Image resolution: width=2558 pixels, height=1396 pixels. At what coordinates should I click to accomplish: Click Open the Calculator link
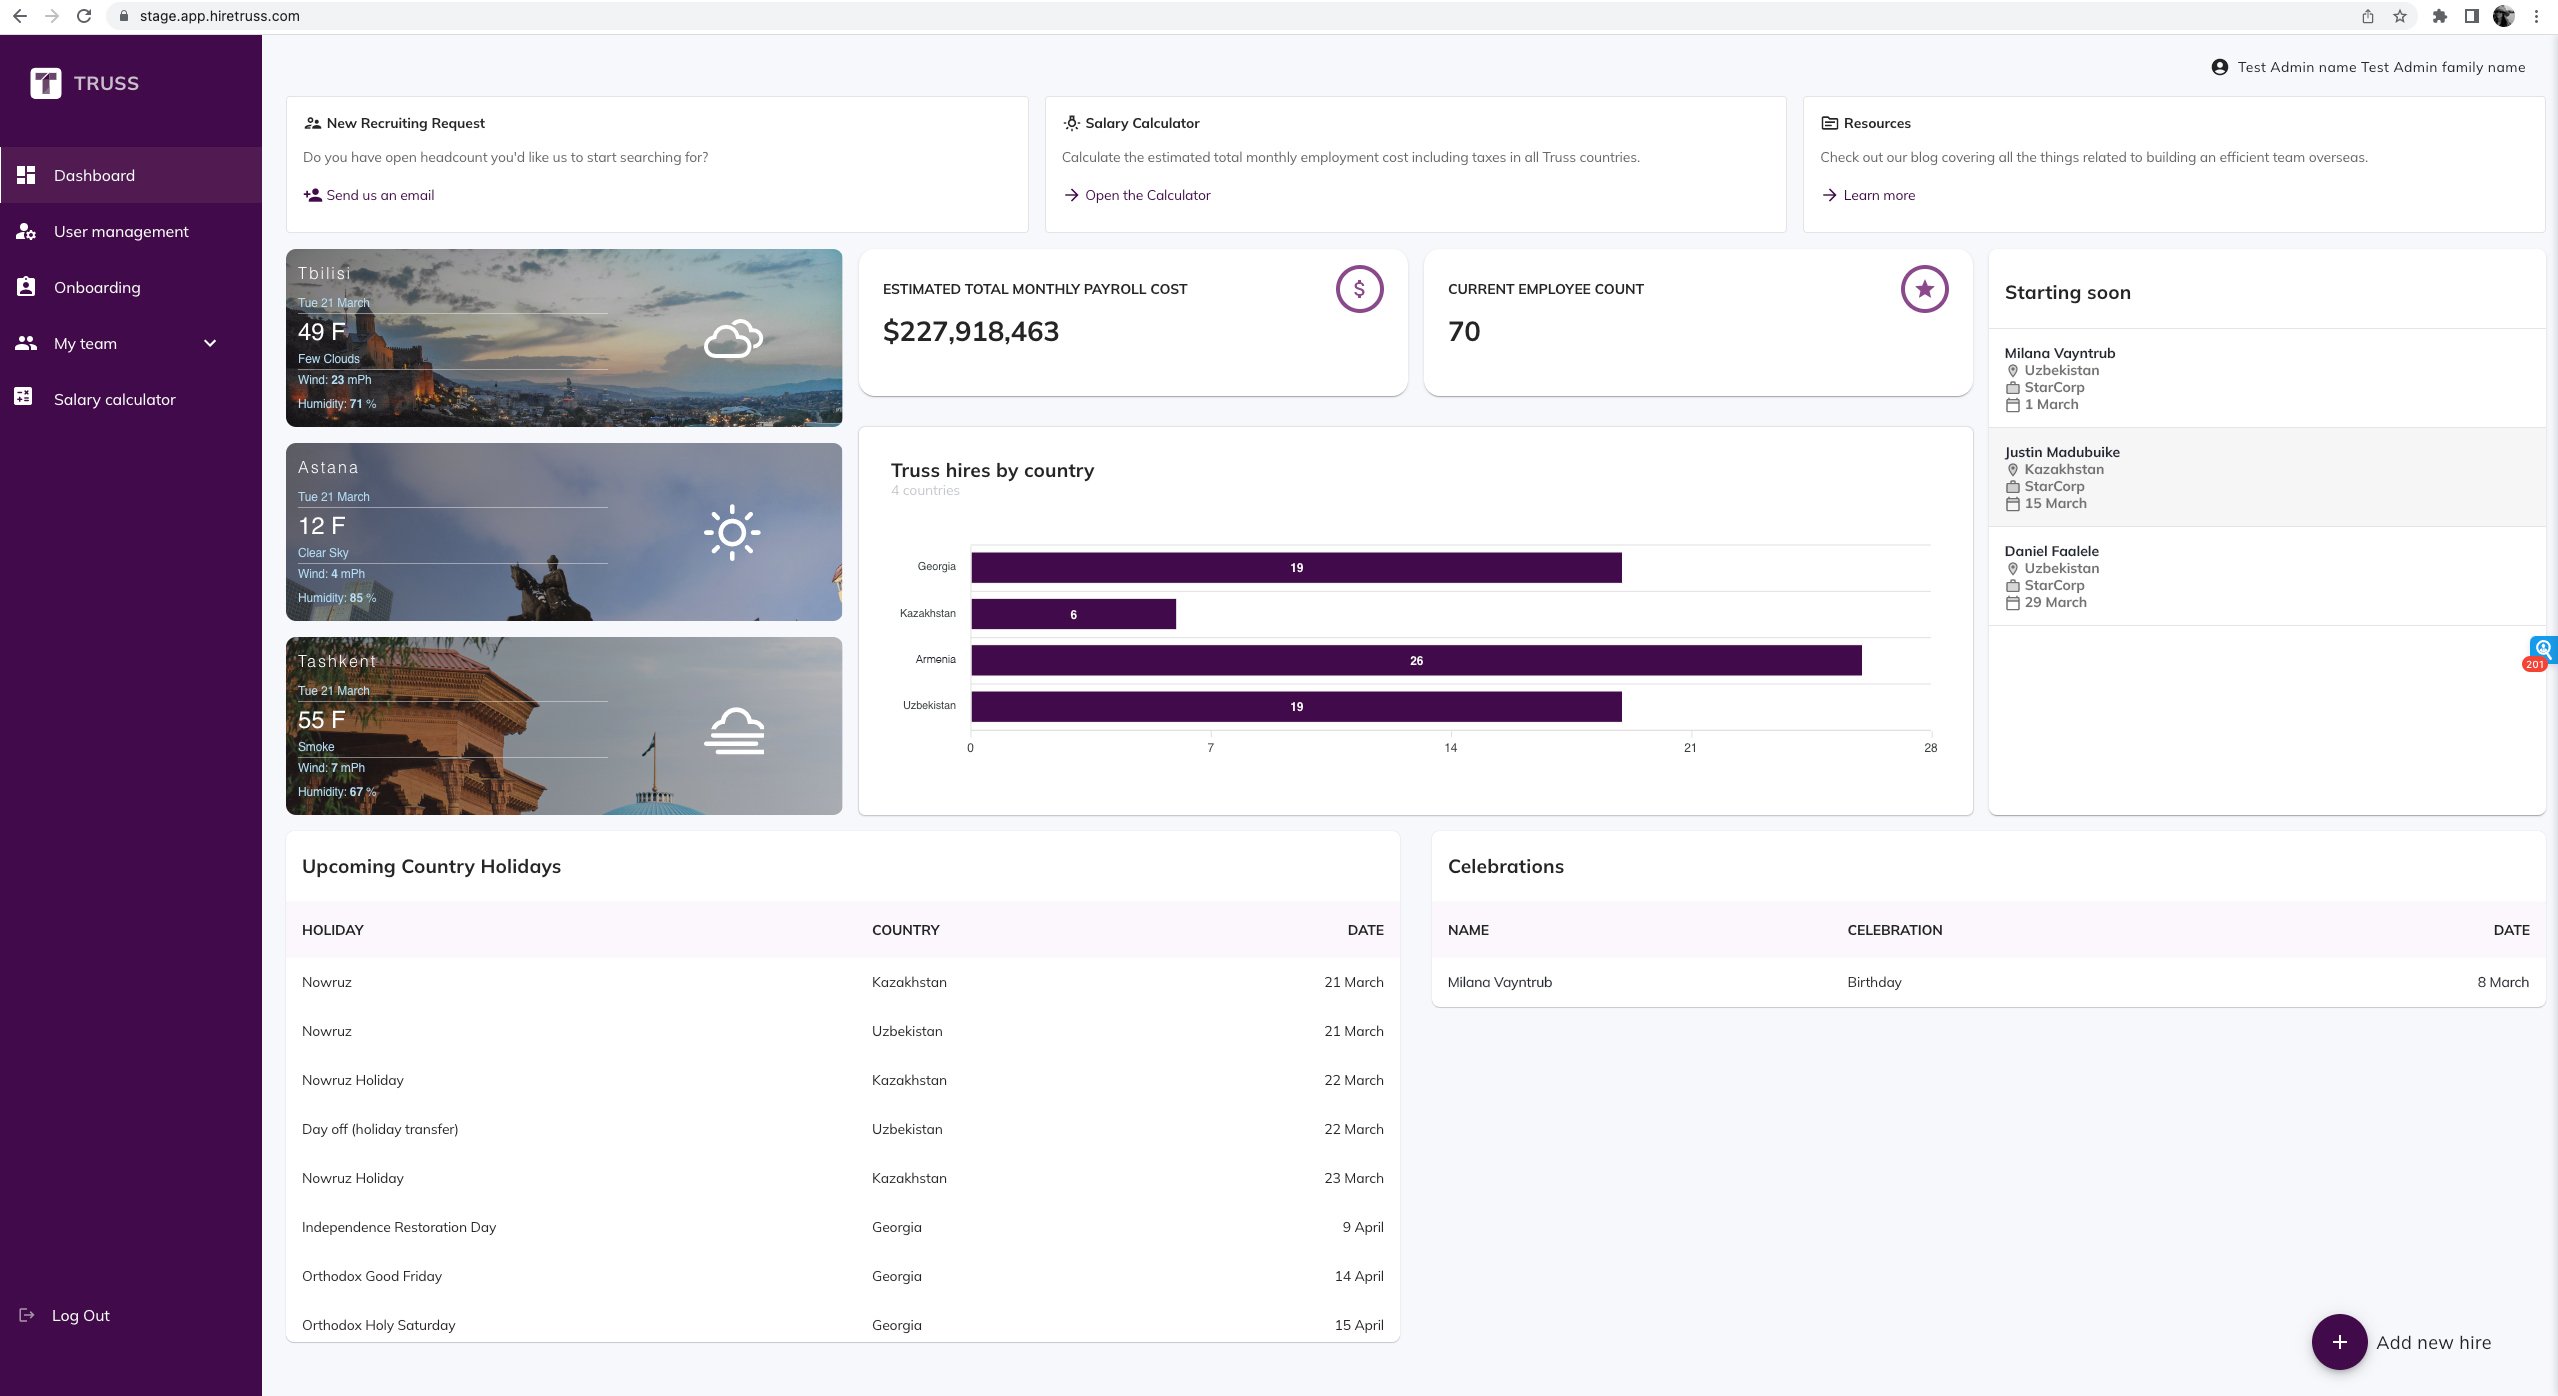tap(1147, 195)
